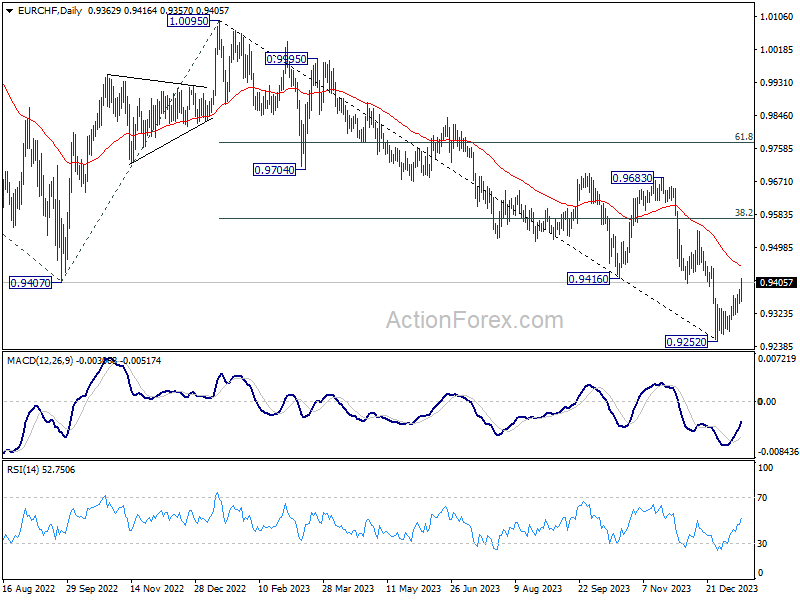The width and height of the screenshot is (800, 600).
Task: Select the RSI 70 level label
Action: click(x=762, y=497)
